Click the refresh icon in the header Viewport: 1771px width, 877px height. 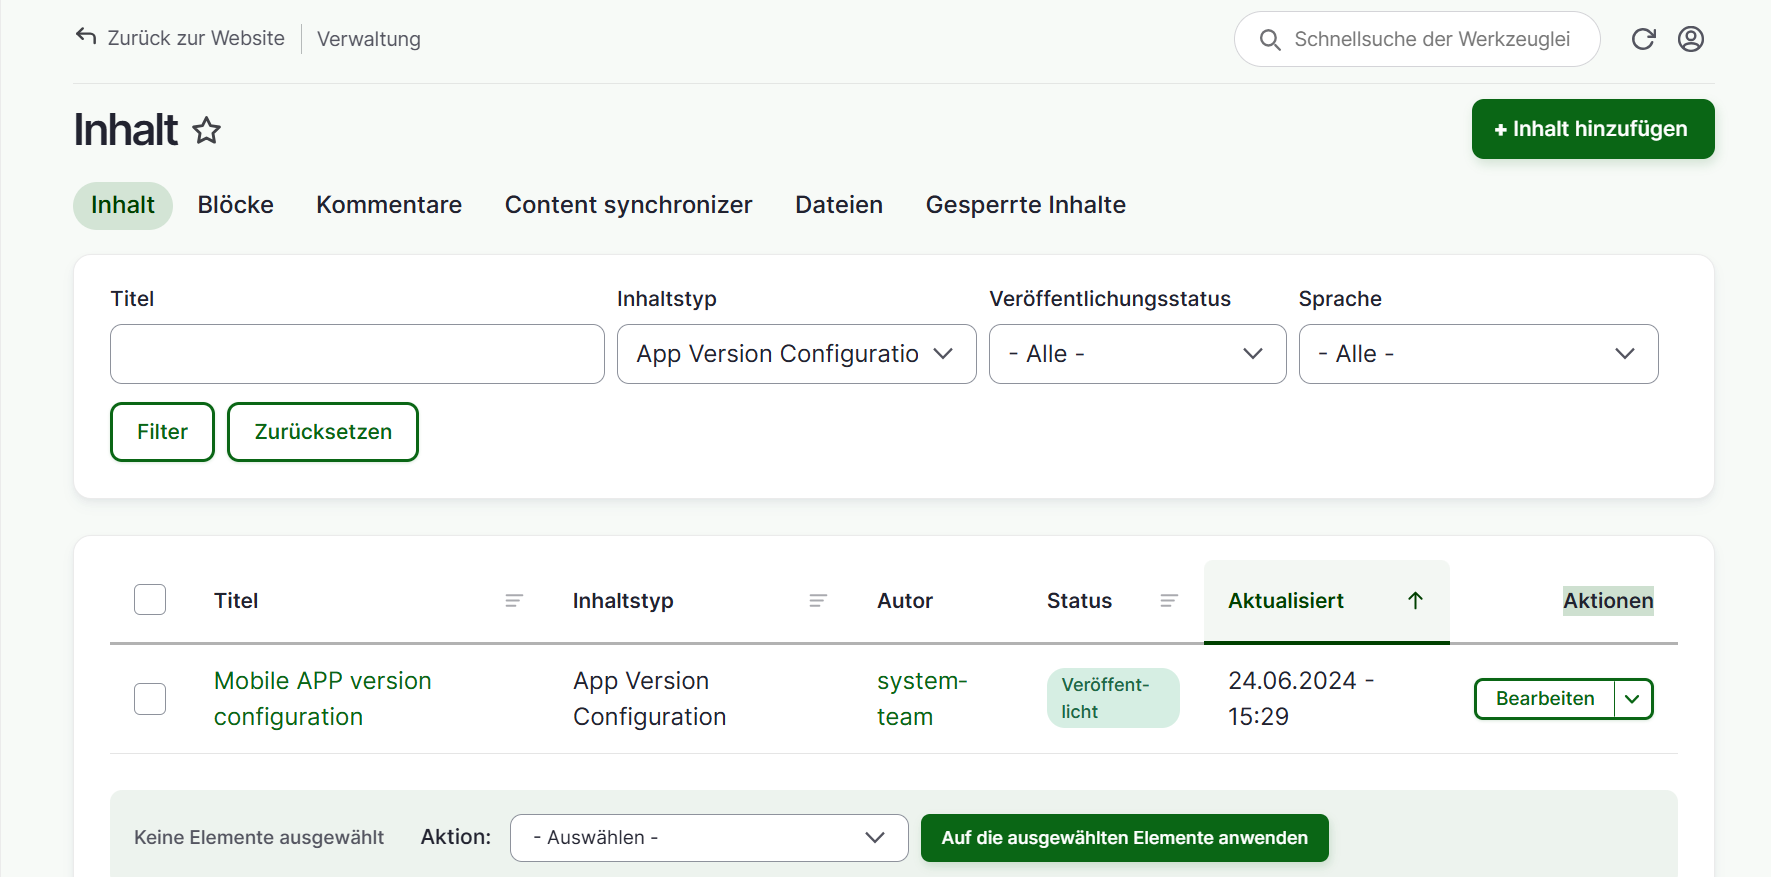click(x=1643, y=39)
